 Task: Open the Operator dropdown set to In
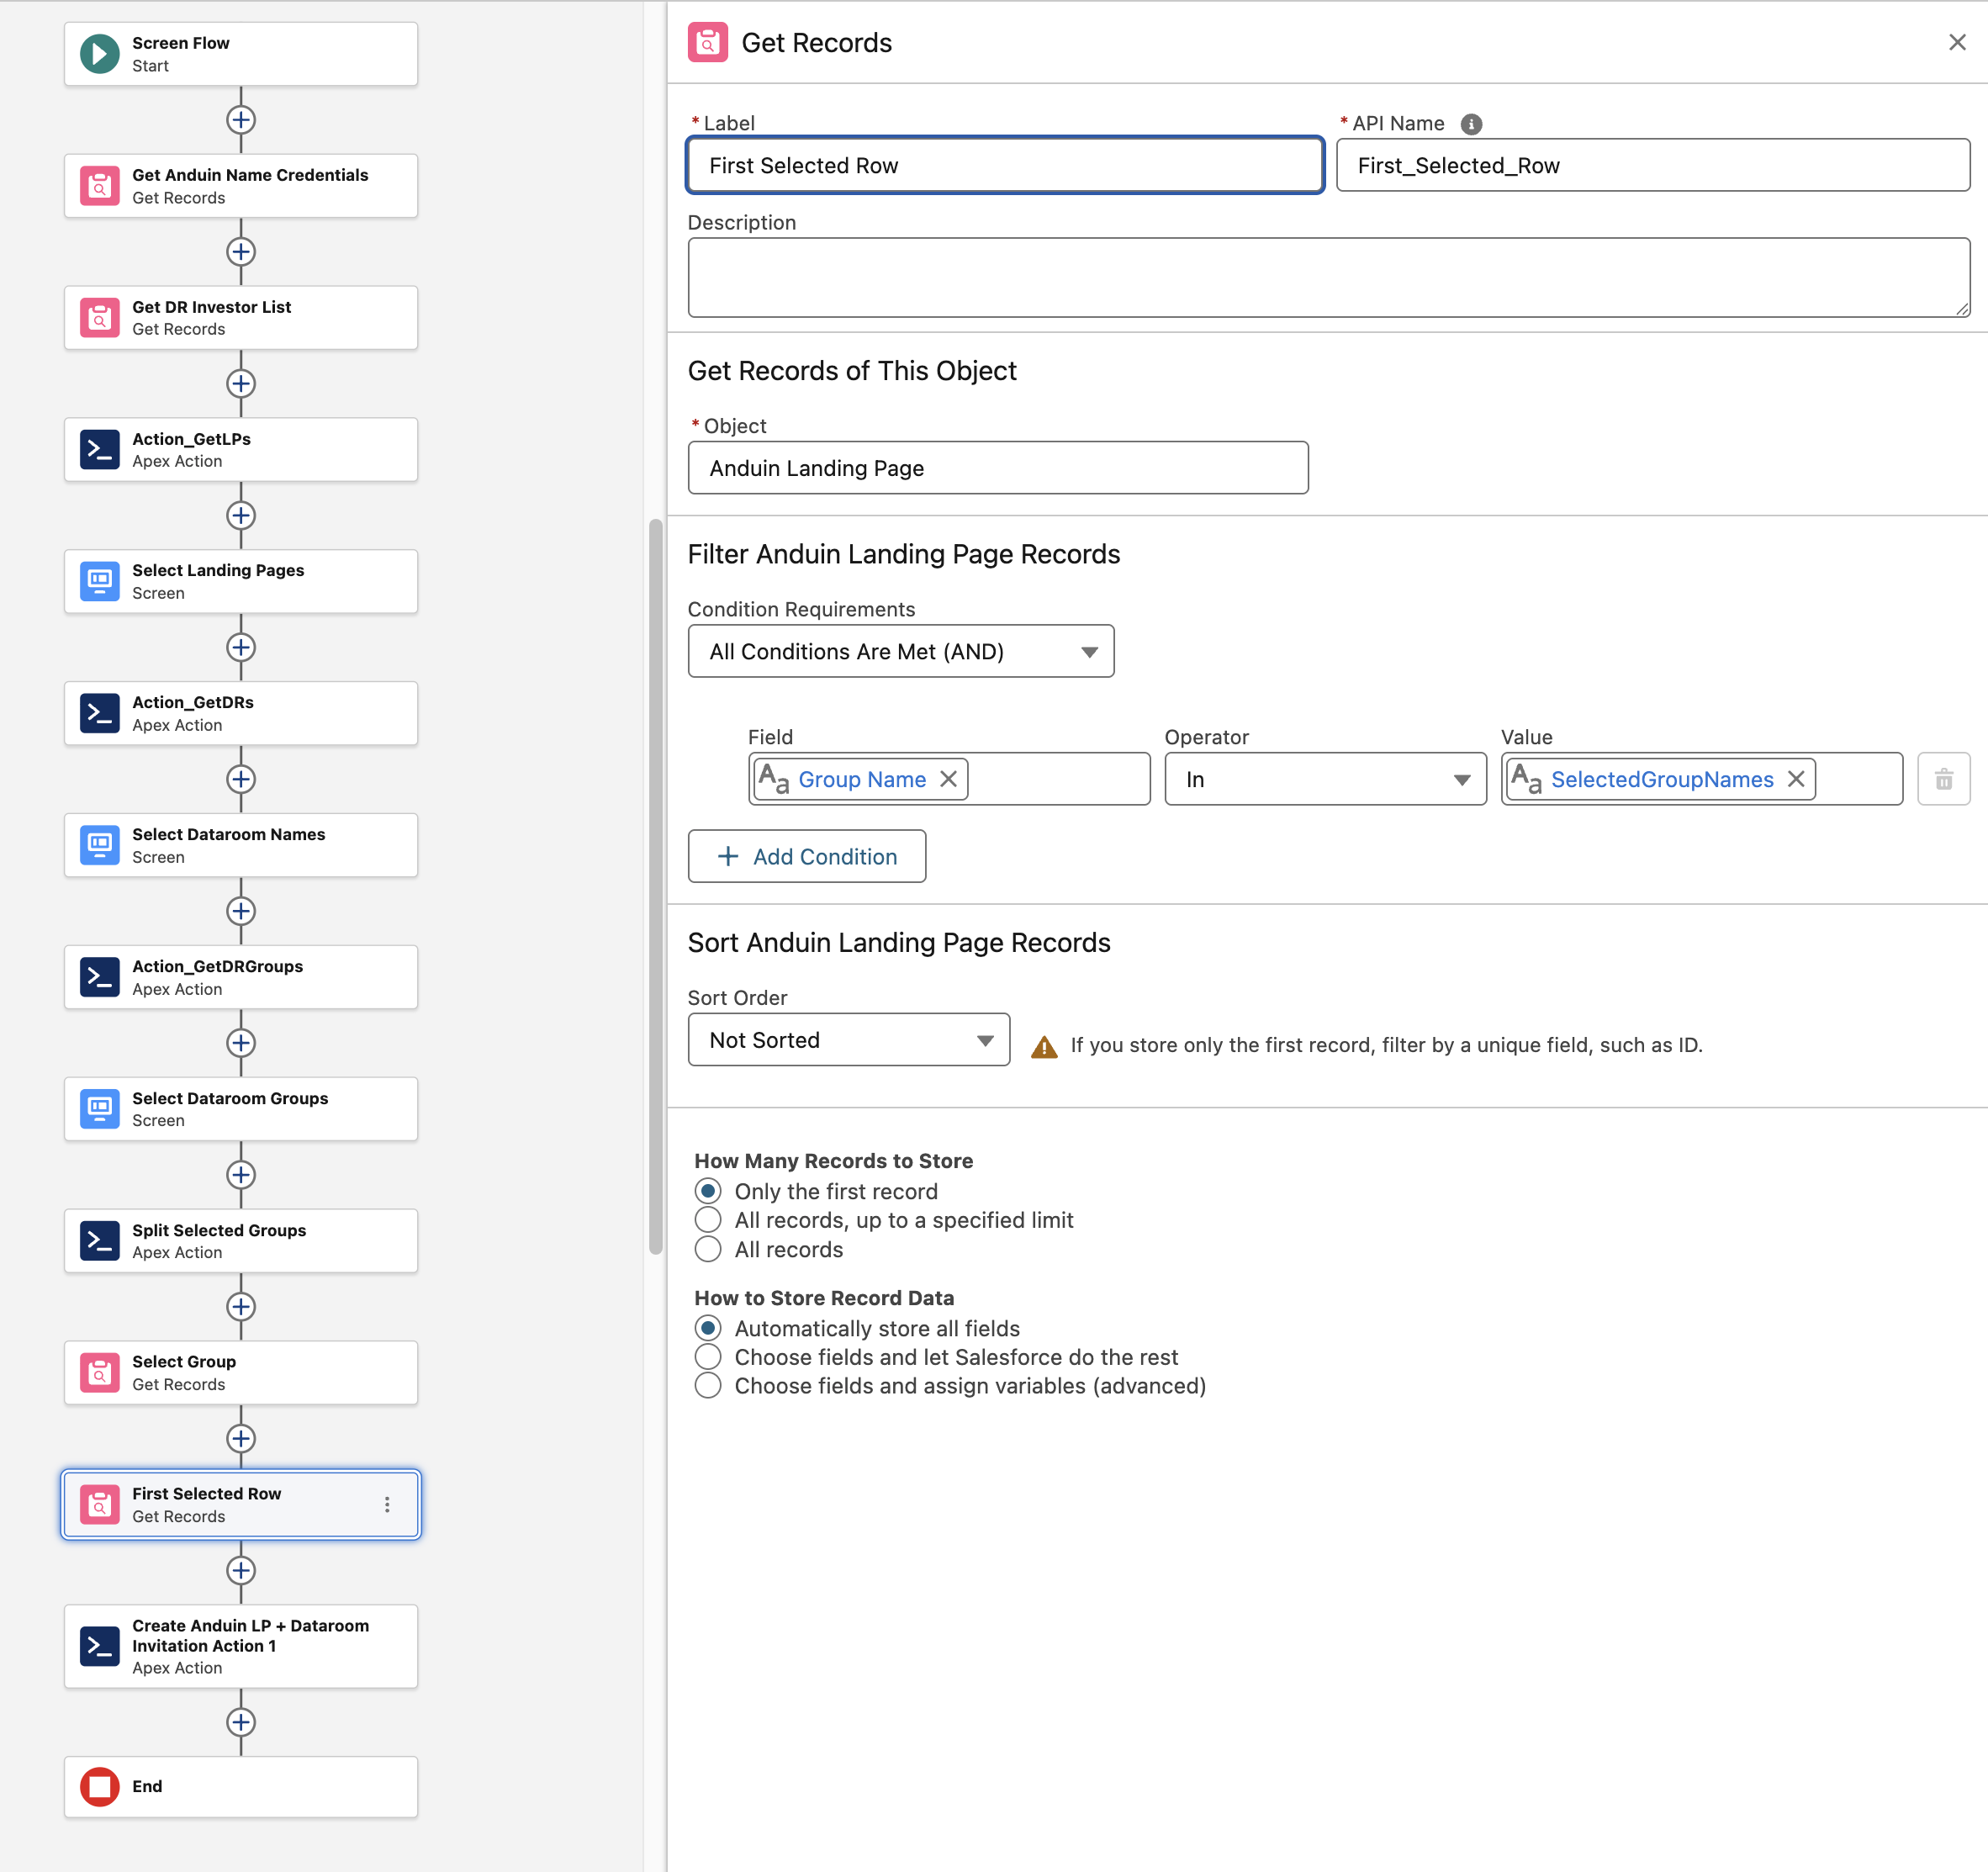pos(1325,779)
